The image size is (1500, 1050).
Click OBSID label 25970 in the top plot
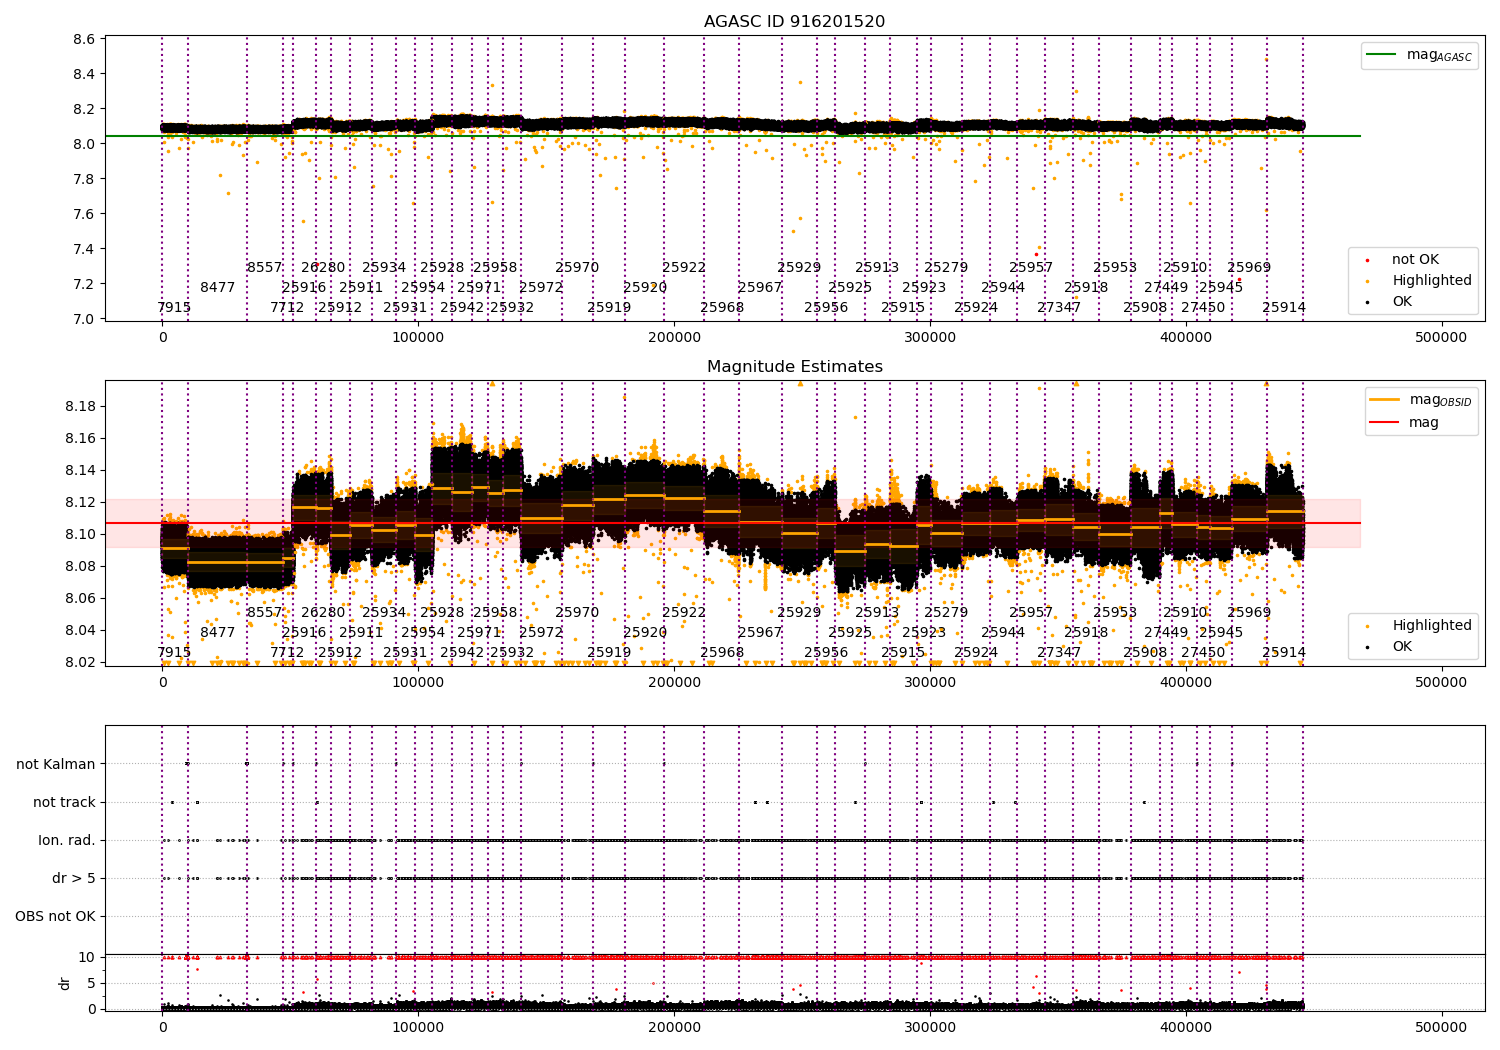click(x=577, y=267)
